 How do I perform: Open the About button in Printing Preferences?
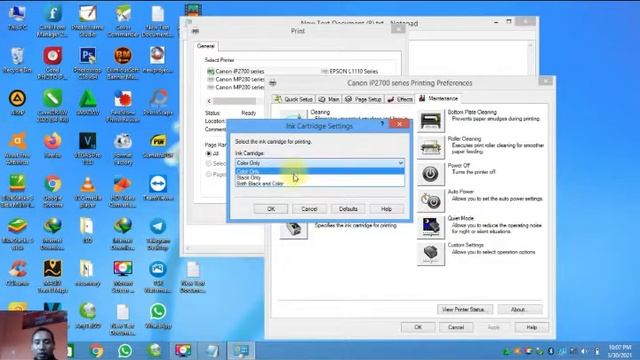click(520, 309)
